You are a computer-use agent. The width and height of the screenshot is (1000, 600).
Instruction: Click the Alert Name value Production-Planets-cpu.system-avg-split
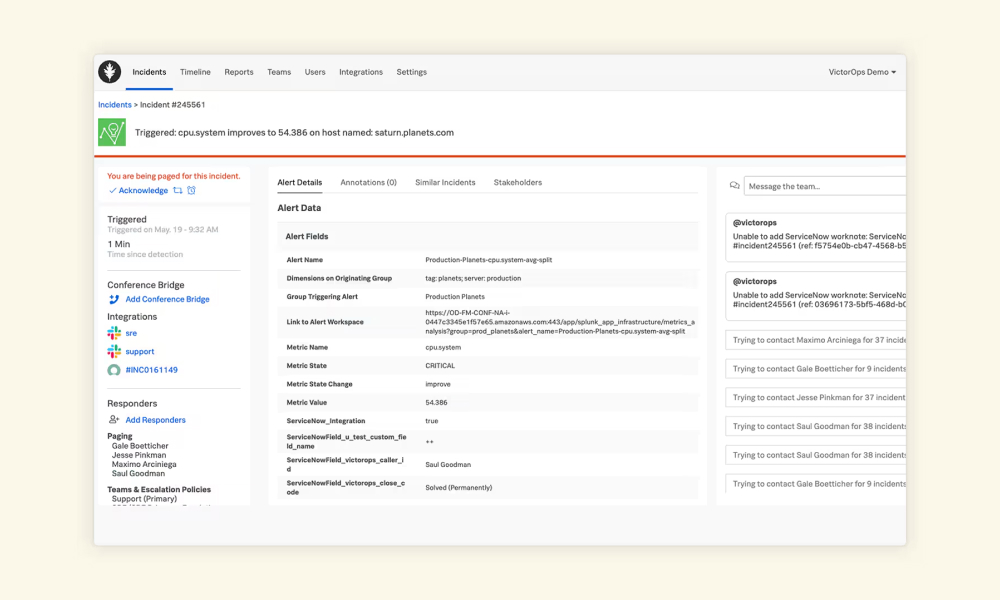[489, 260]
